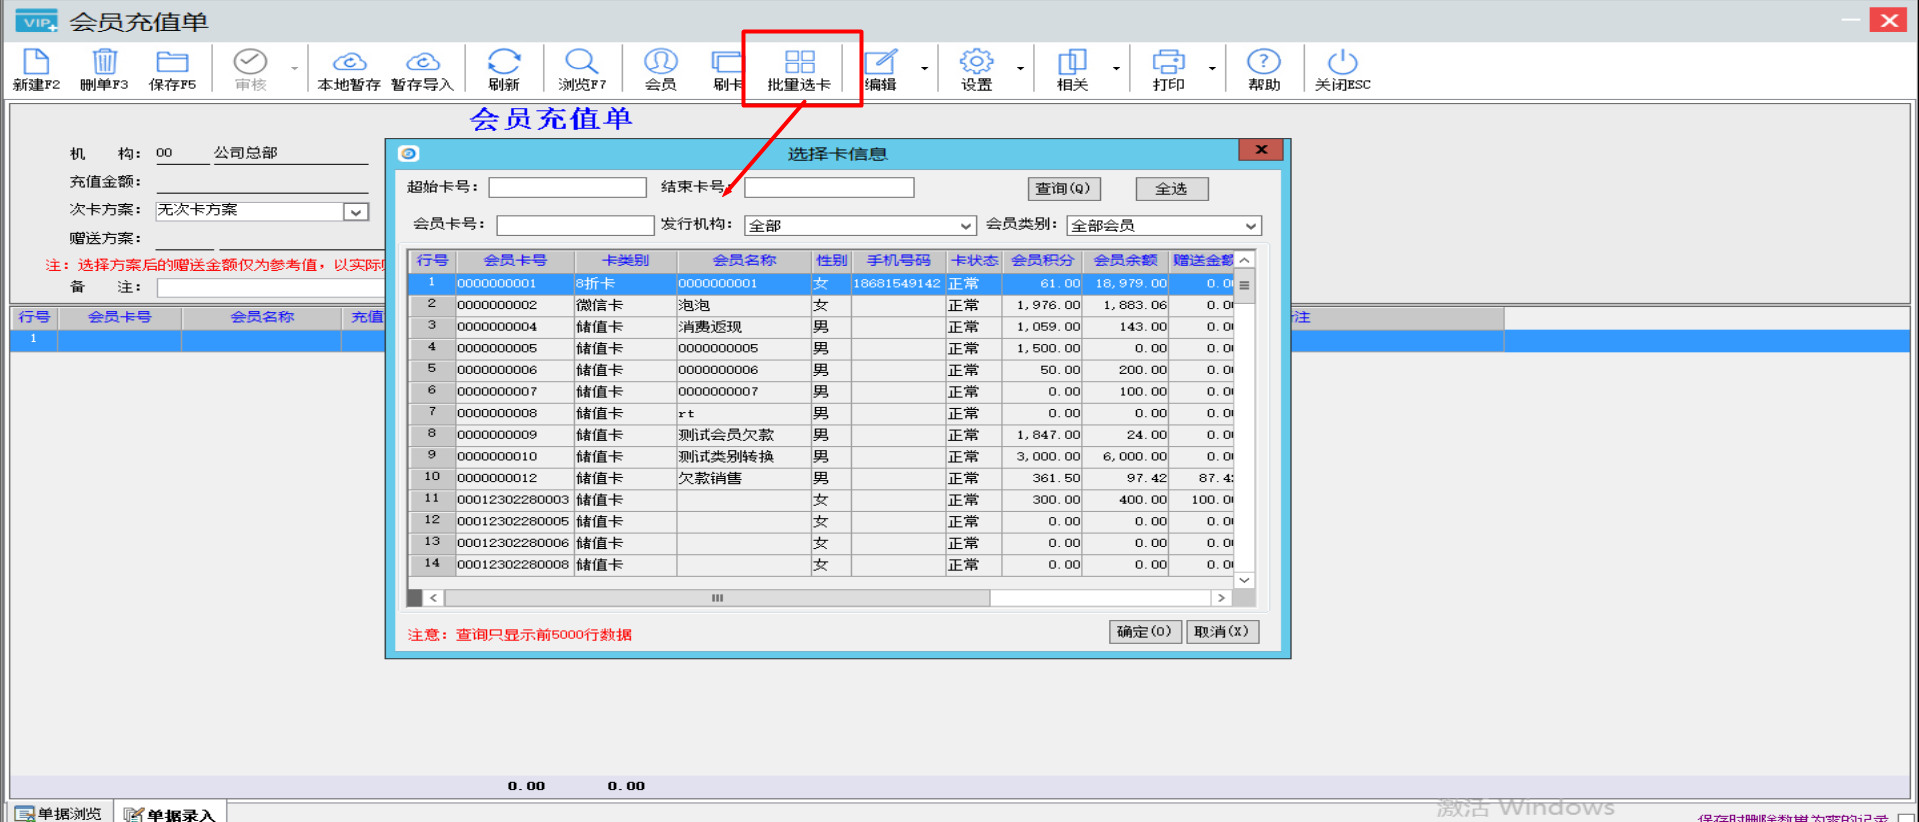Click the horizontal scrollbar in card list
Screen dimensions: 1919x822
pyautogui.click(x=717, y=598)
